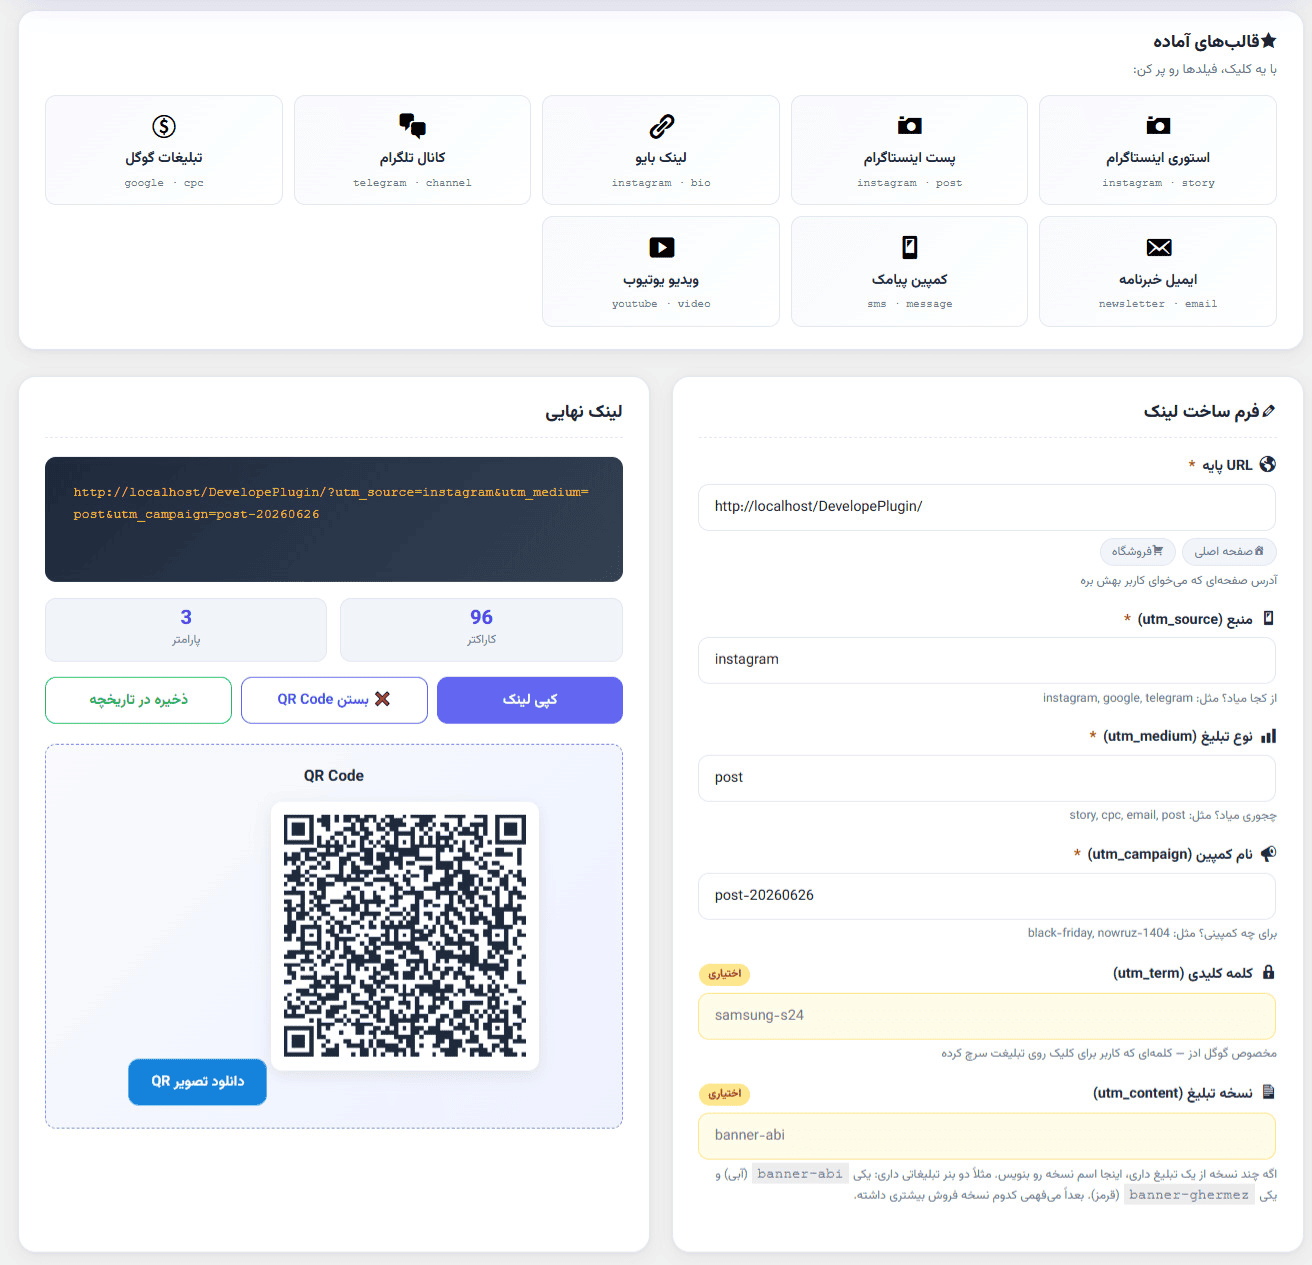The image size is (1312, 1265).
Task: Click the house icon in صفحه اصلی chip
Action: [1259, 551]
